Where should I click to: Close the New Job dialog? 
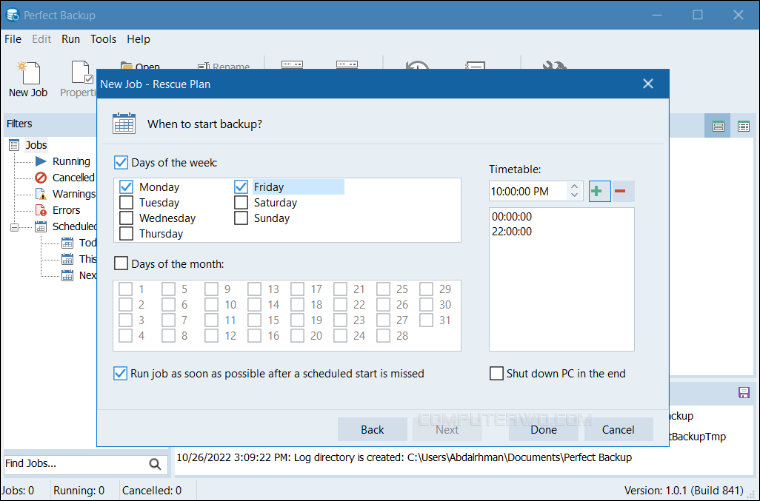point(648,84)
